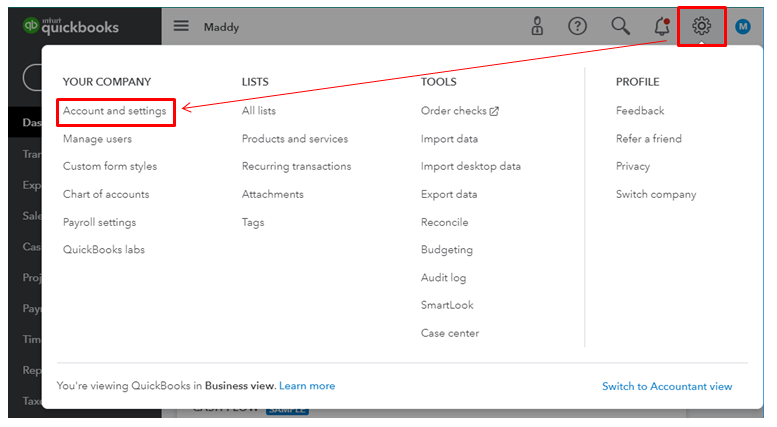Open the Budgeting tool
This screenshot has height=427, width=777.
[x=447, y=250]
